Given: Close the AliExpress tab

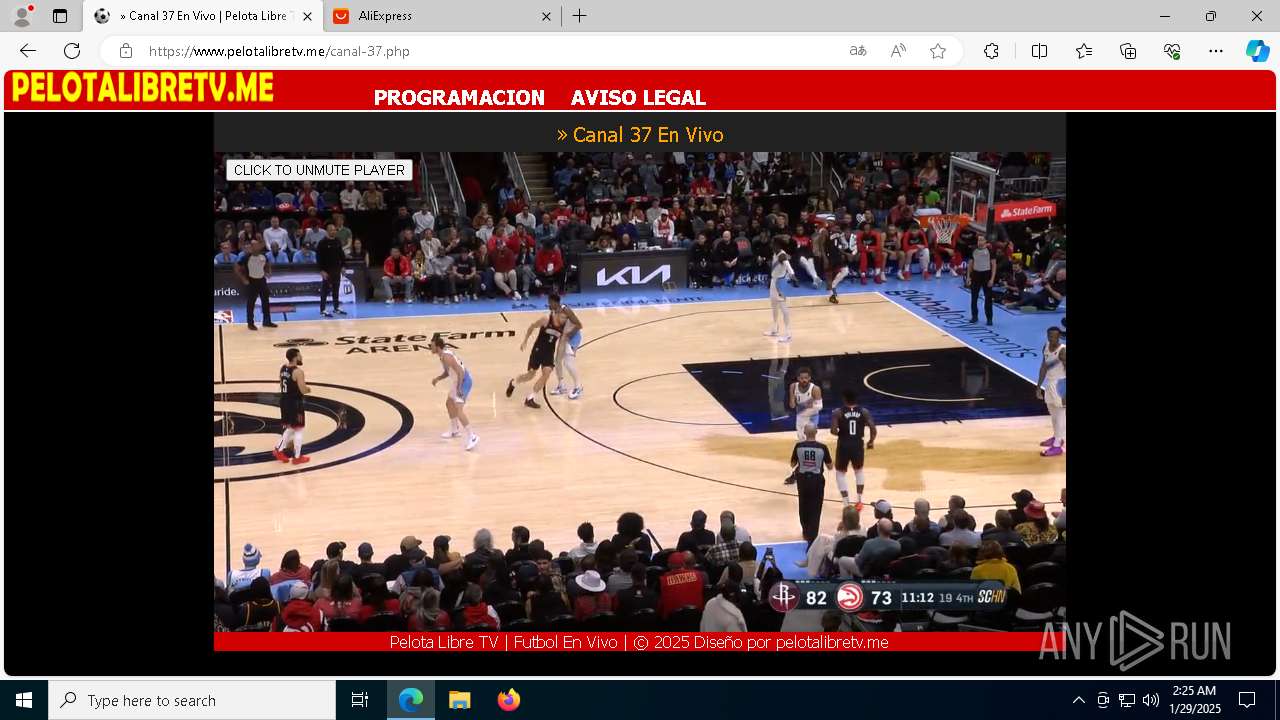Looking at the screenshot, I should 546,16.
